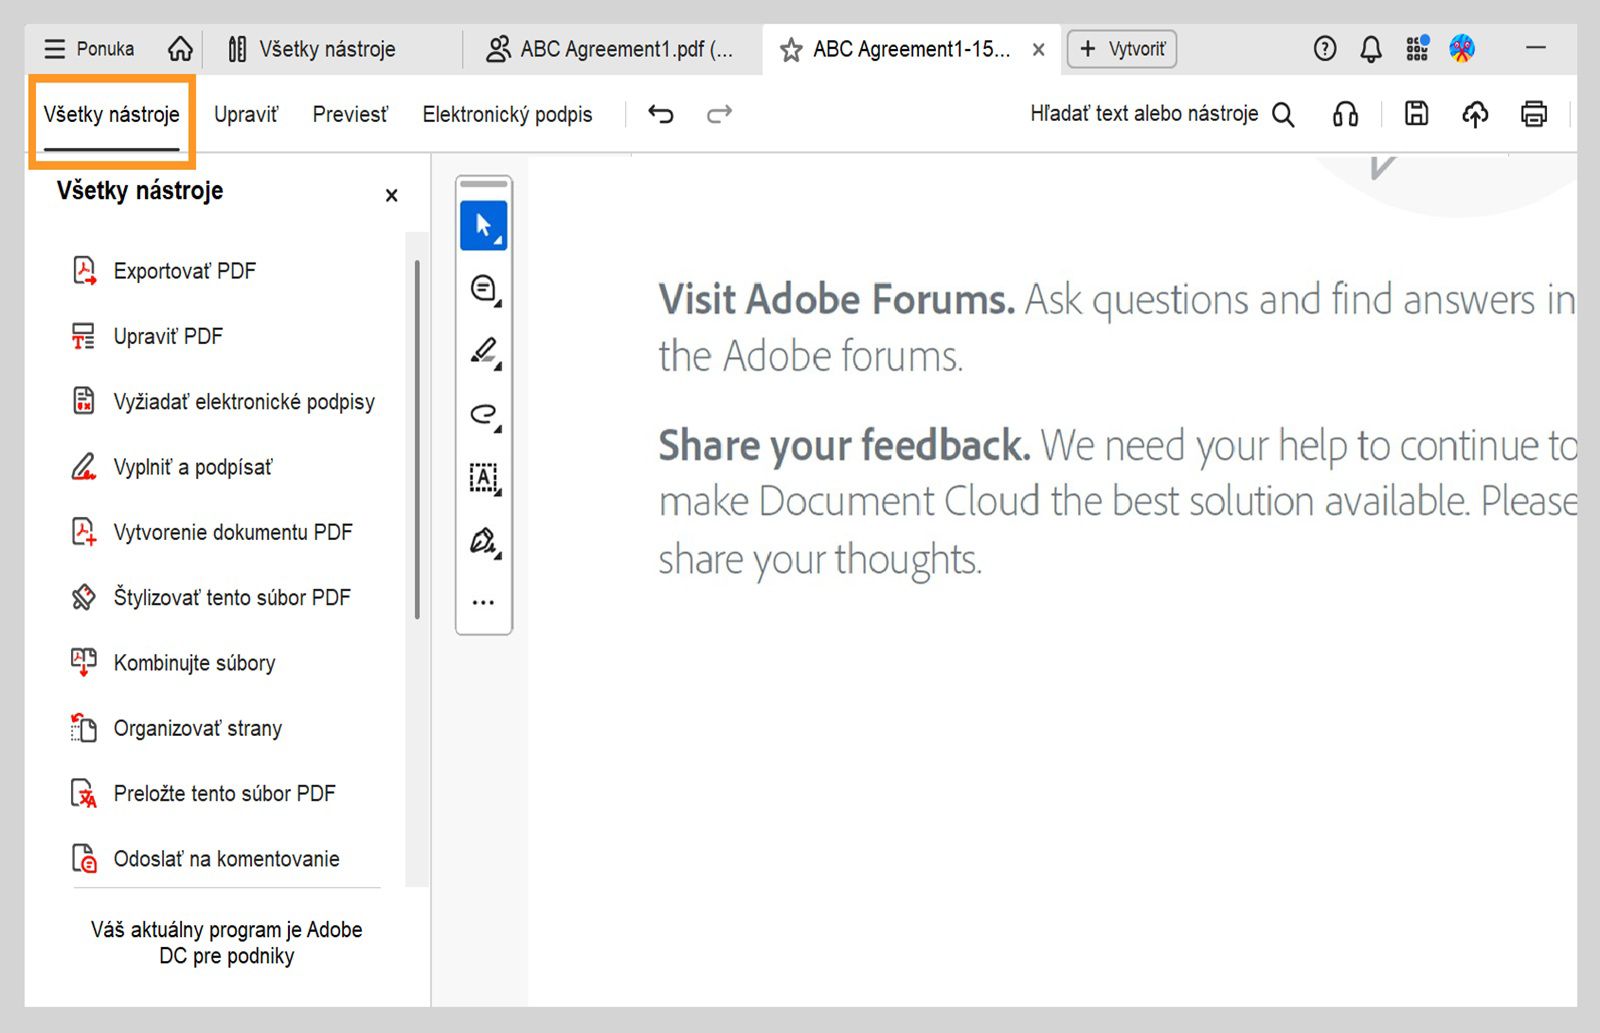Select the Add comment speech bubble tool
Viewport: 1600px width, 1033px height.
click(x=482, y=288)
